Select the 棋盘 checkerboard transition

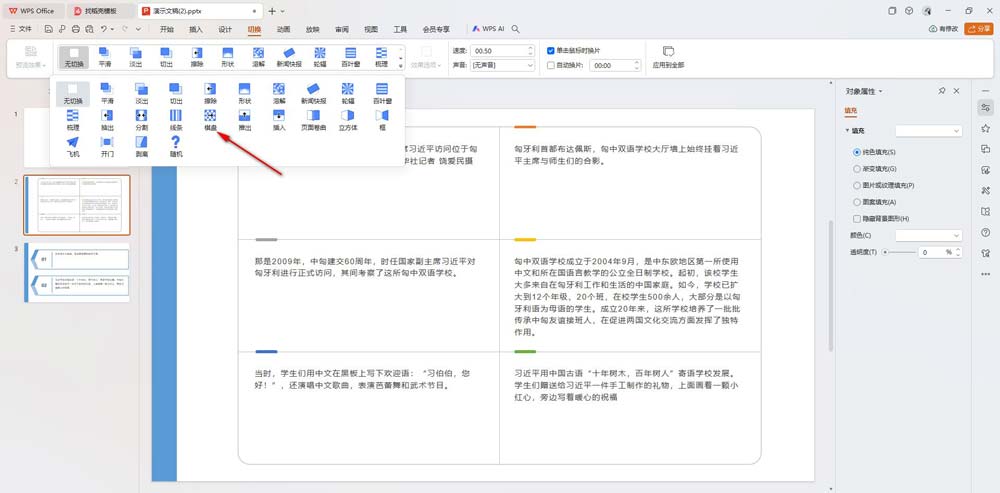[x=210, y=119]
